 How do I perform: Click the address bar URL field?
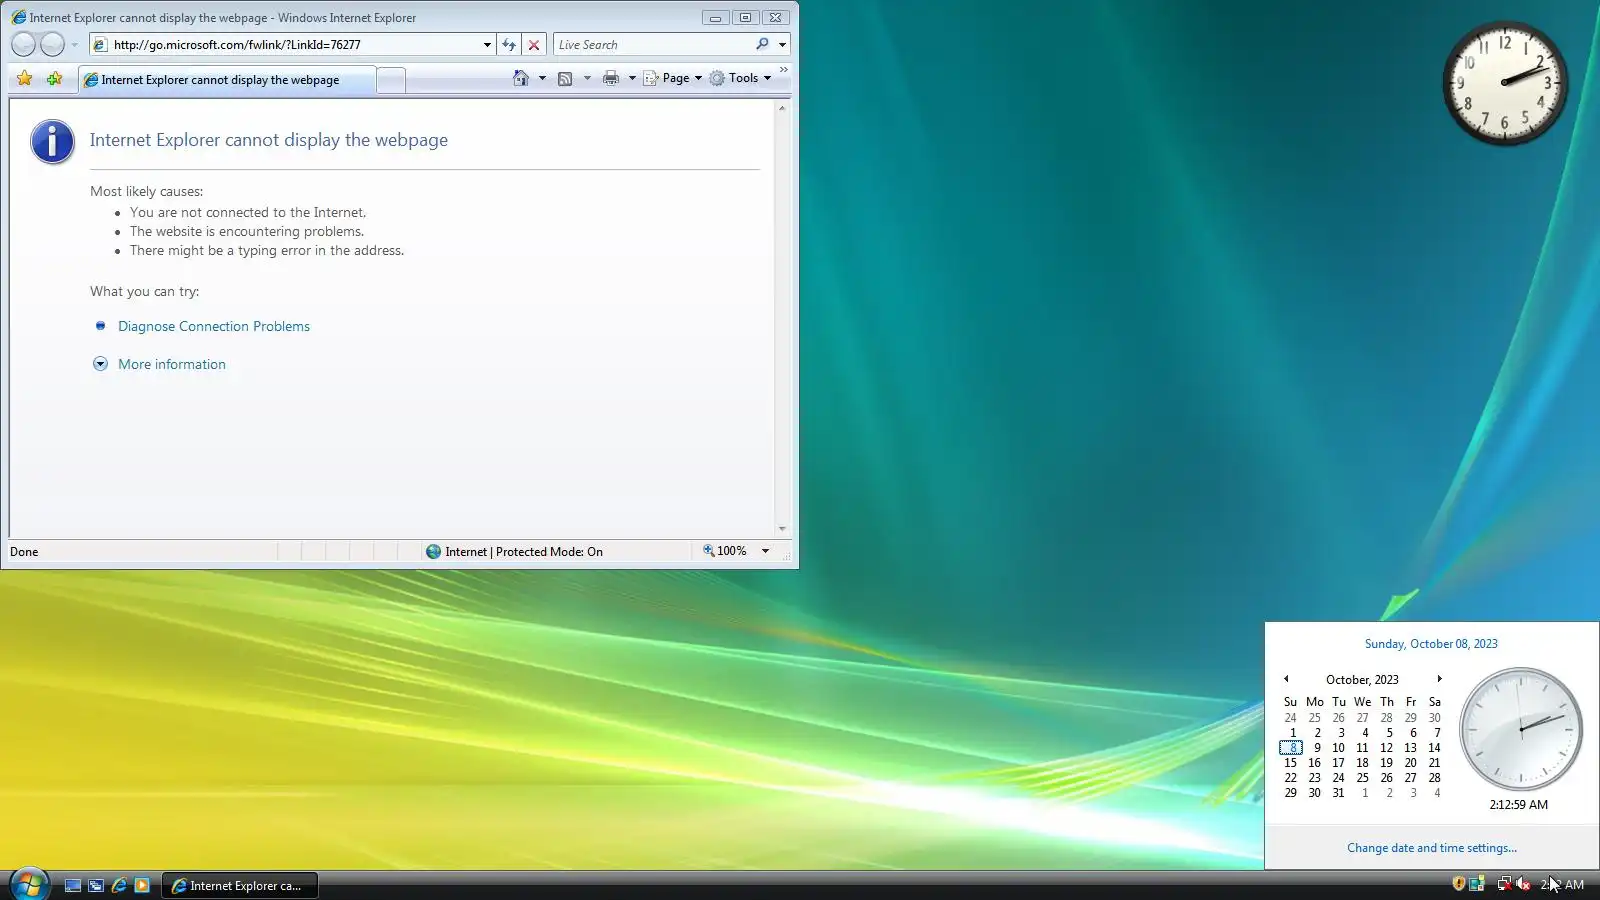coord(295,45)
